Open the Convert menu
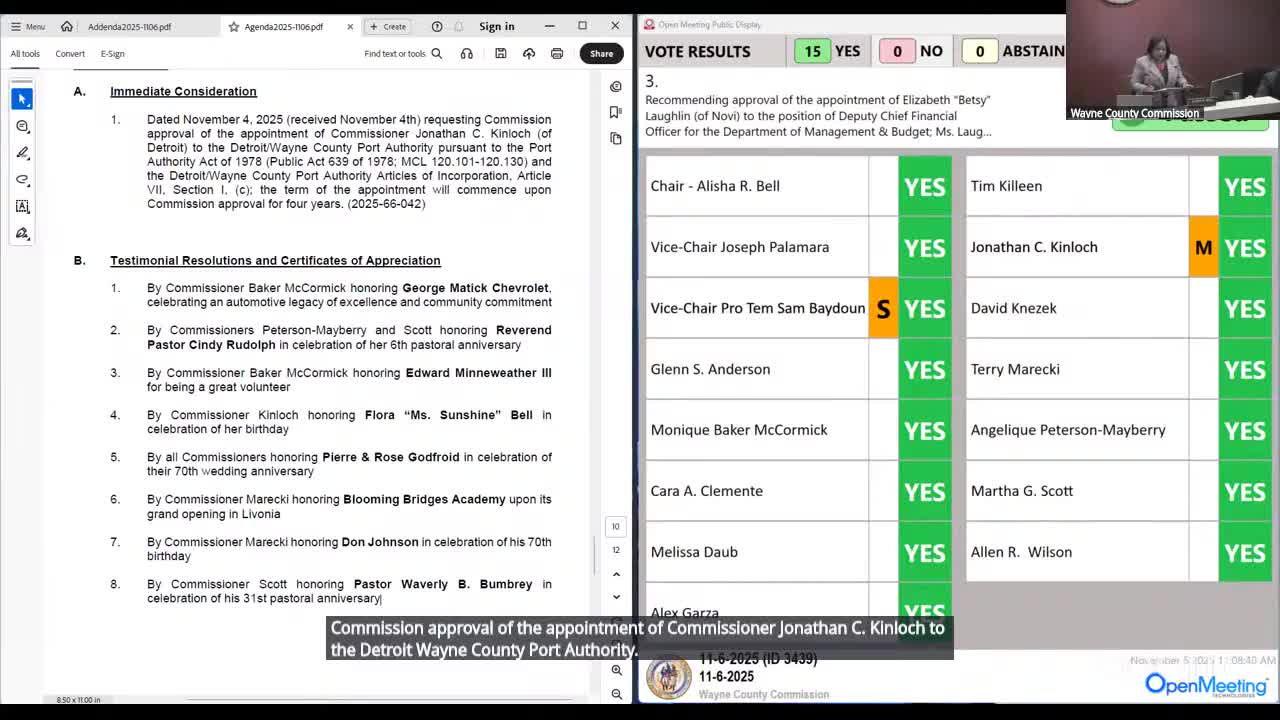 [x=70, y=53]
